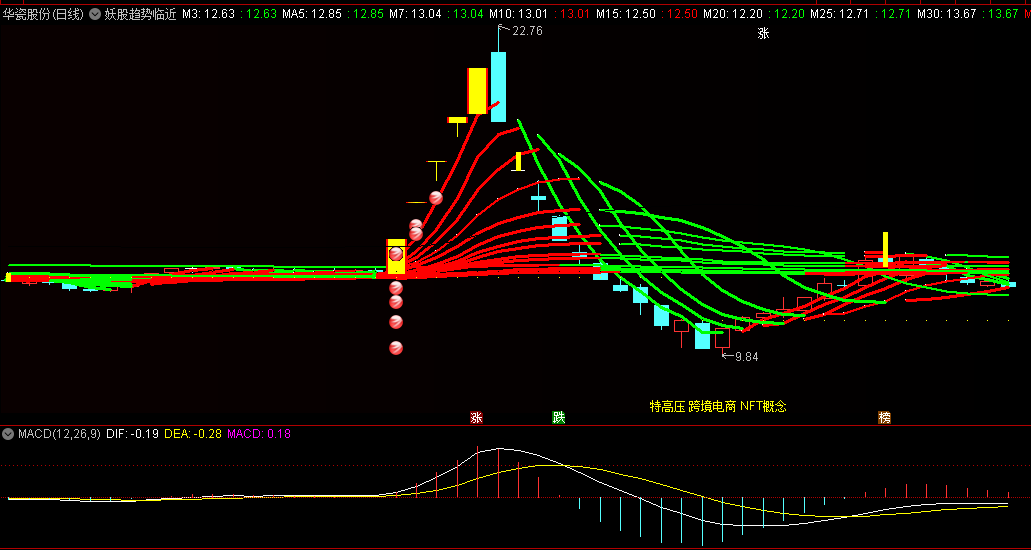Click the M15: 12.50 moving average value
This screenshot has height=550, width=1031.
[x=626, y=14]
